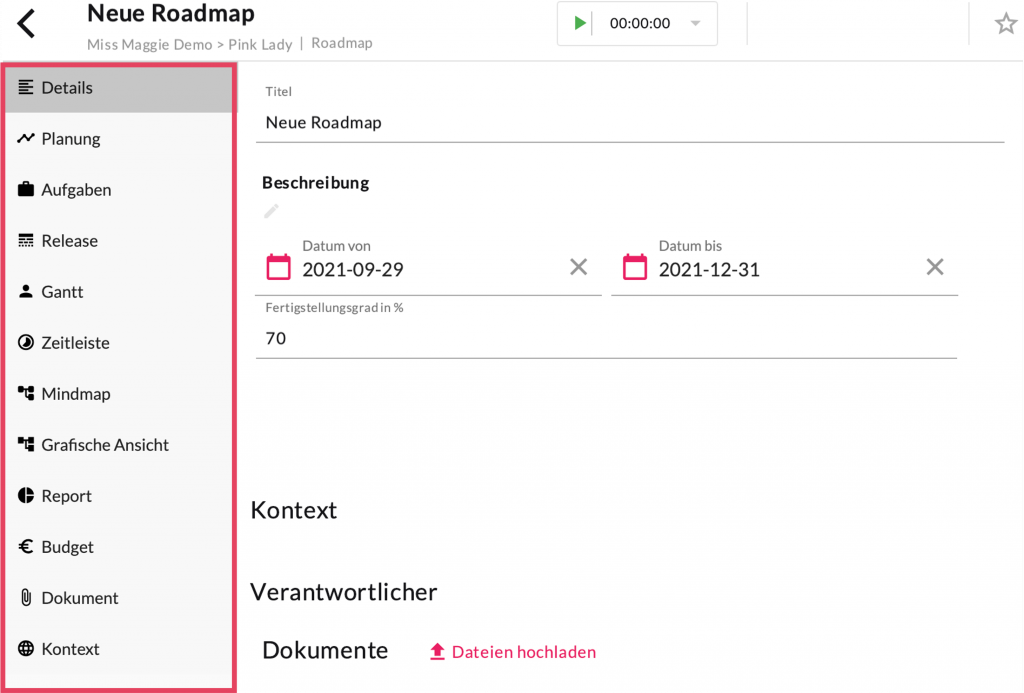Viewport: 1024px width, 693px height.
Task: Click the back arrow icon
Action: point(27,24)
